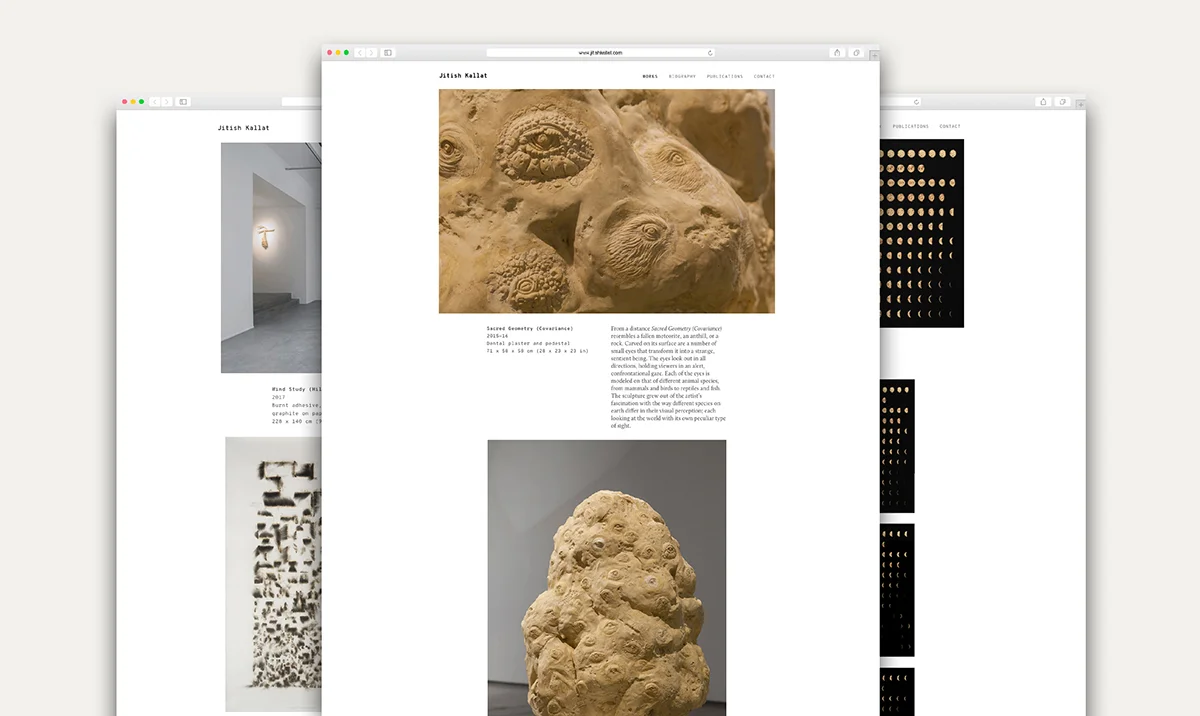The image size is (1200, 716).
Task: Open PUBLICATIONS in right rear window navigation
Action: click(911, 127)
